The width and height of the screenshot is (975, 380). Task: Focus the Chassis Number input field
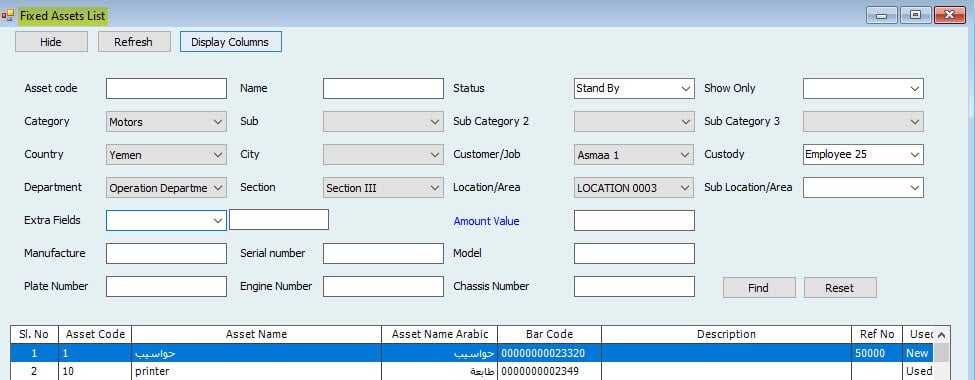[x=634, y=286]
